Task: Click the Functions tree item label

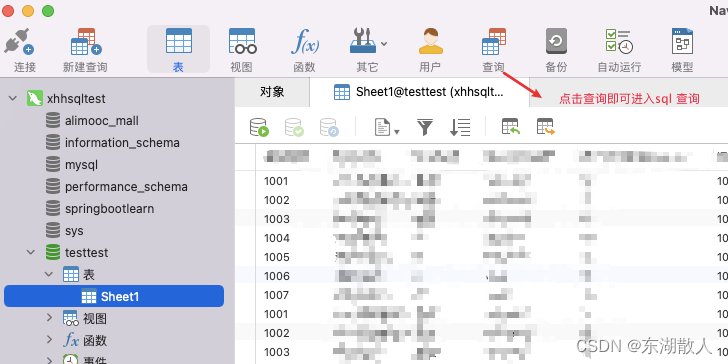Action: point(95,340)
